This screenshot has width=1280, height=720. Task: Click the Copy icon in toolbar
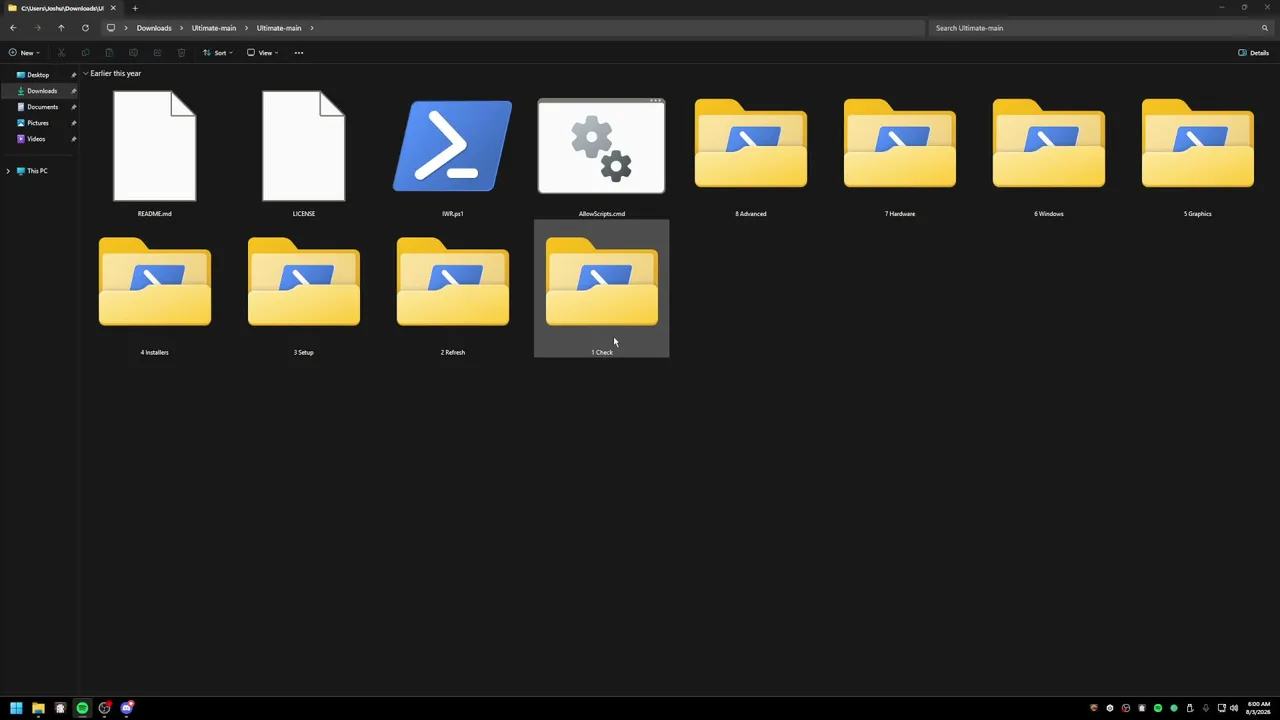pyautogui.click(x=85, y=53)
